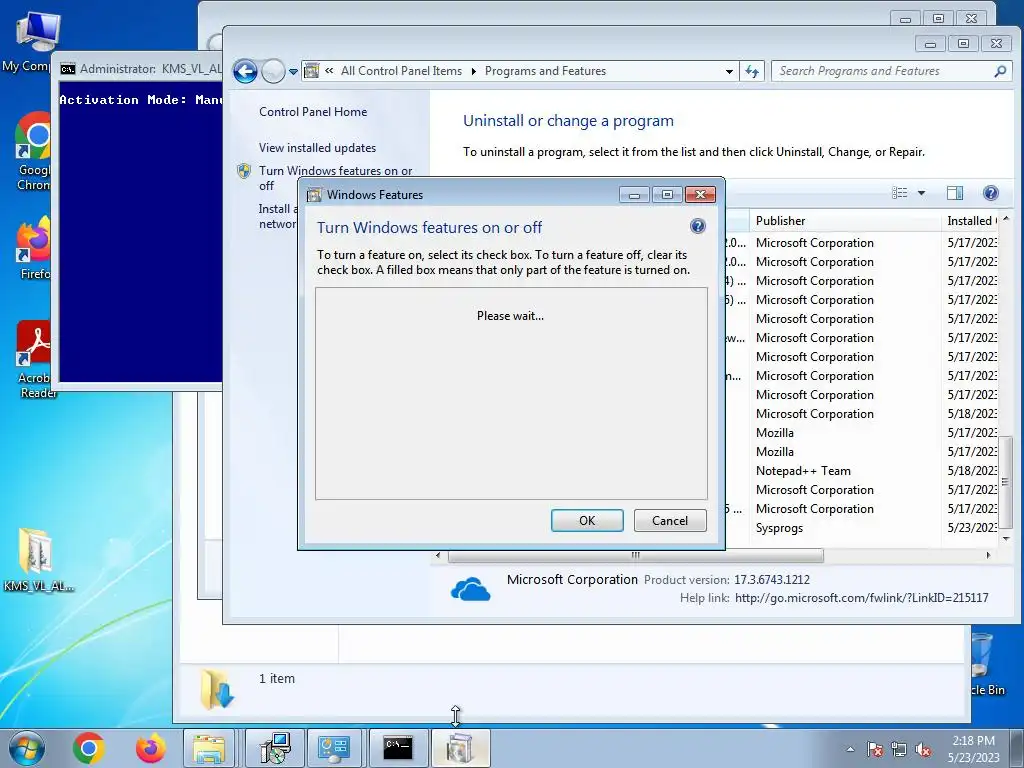Click Programs and Features breadcrumb
1024x768 pixels.
pyautogui.click(x=545, y=71)
